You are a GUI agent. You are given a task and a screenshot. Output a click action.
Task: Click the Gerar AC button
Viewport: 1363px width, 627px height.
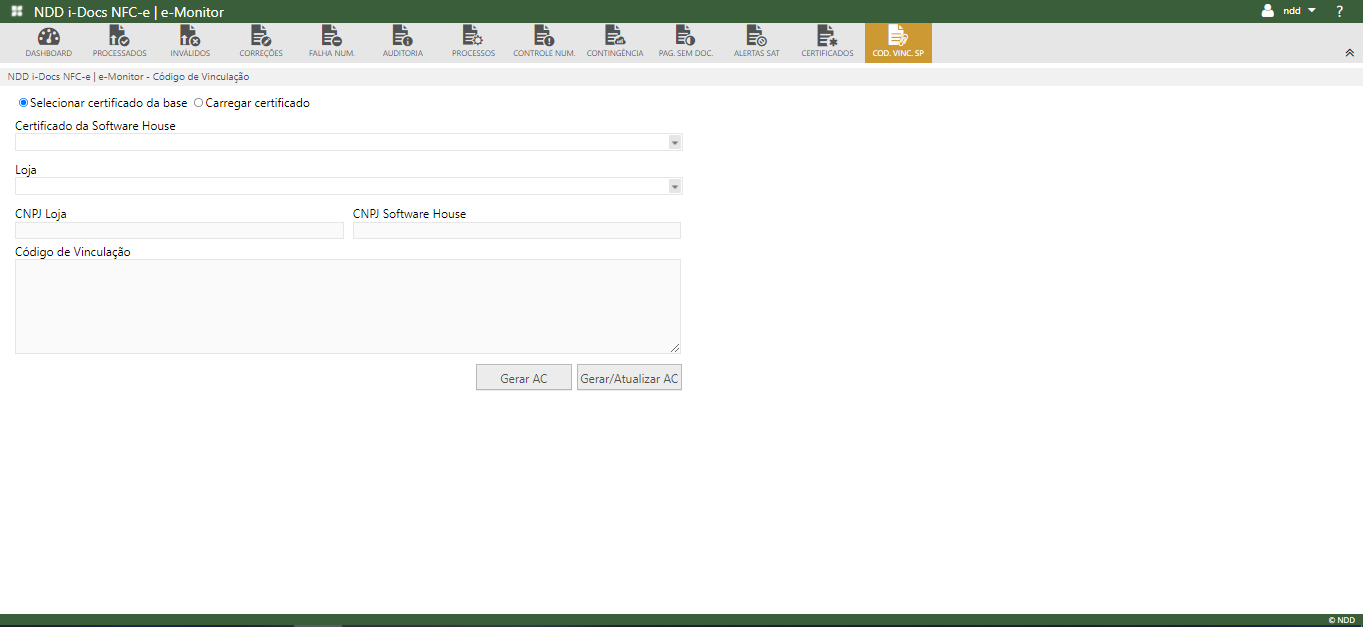pyautogui.click(x=524, y=377)
